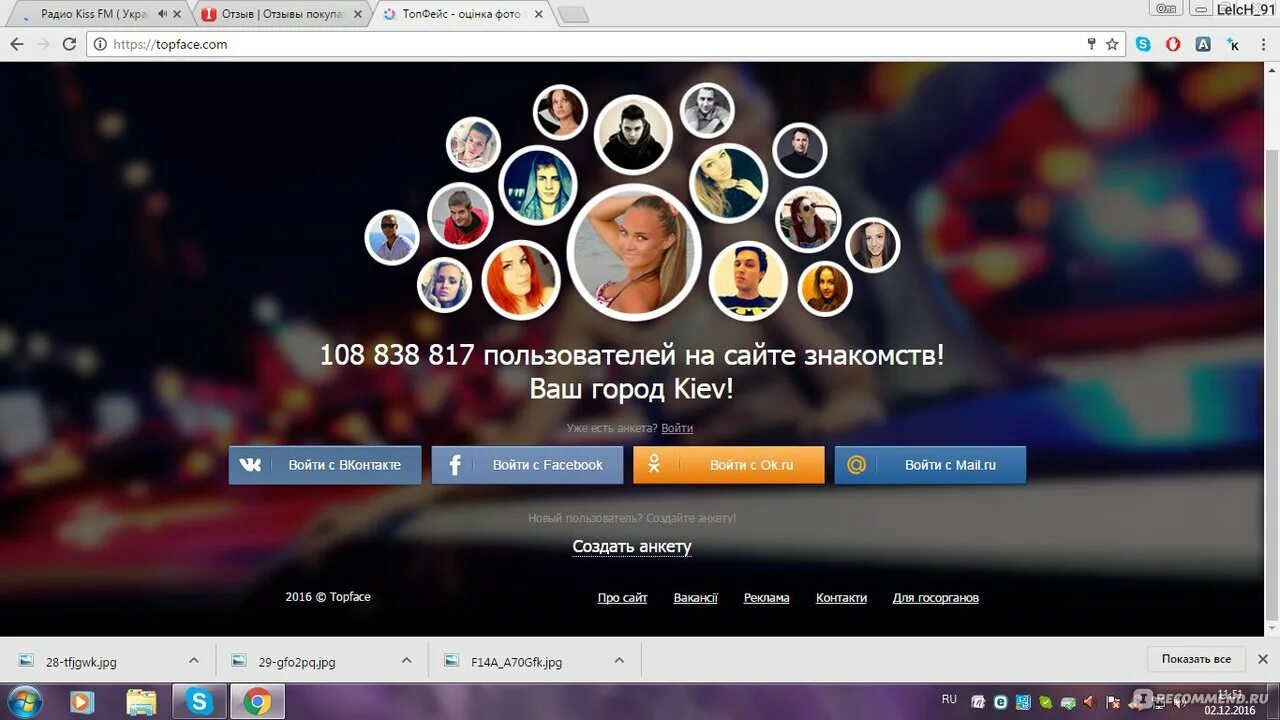Click the key icon in the address bar
Image resolution: width=1280 pixels, height=720 pixels.
(x=1091, y=44)
